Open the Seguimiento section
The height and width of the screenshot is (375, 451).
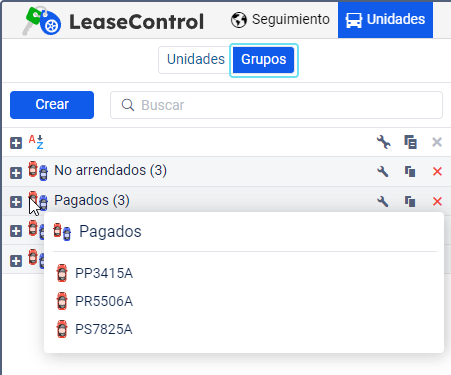[x=280, y=20]
